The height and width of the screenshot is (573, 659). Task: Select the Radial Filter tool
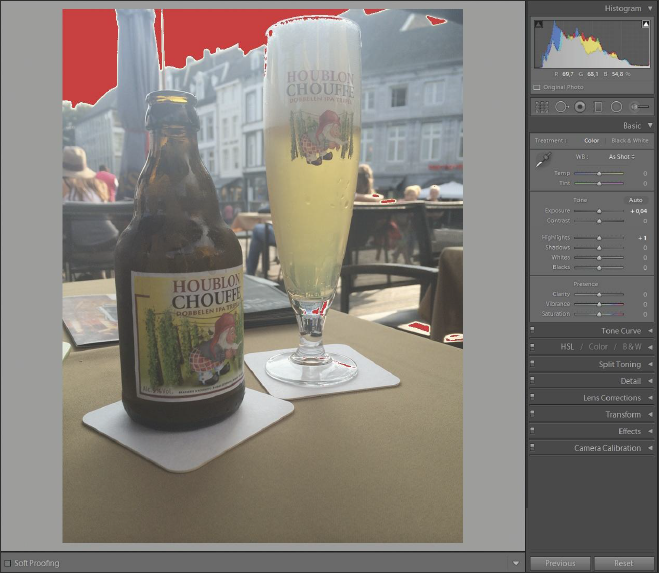(616, 107)
